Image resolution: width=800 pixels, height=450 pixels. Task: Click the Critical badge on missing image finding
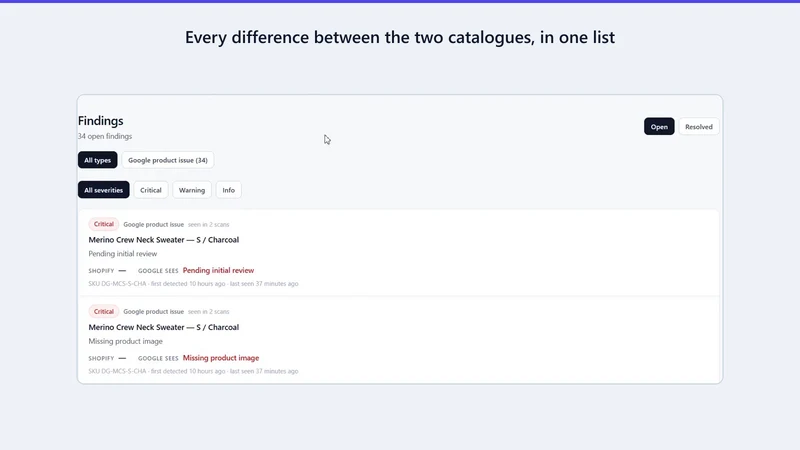tap(104, 311)
